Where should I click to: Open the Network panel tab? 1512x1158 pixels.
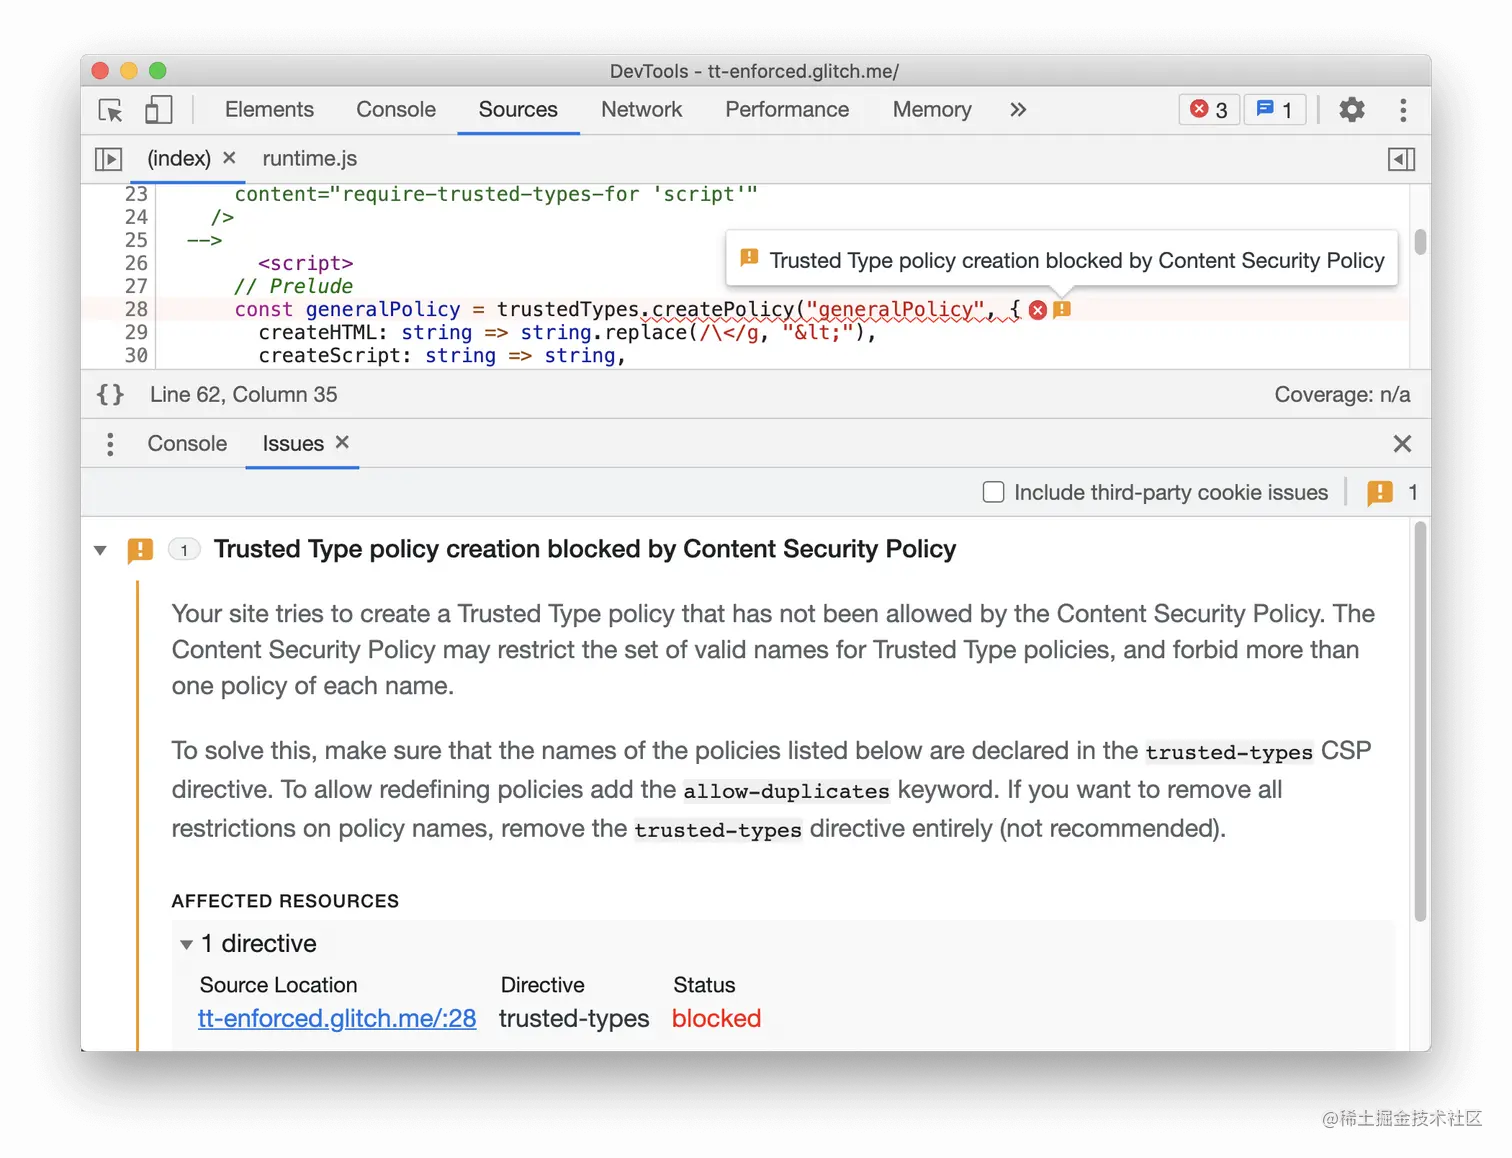click(x=641, y=110)
